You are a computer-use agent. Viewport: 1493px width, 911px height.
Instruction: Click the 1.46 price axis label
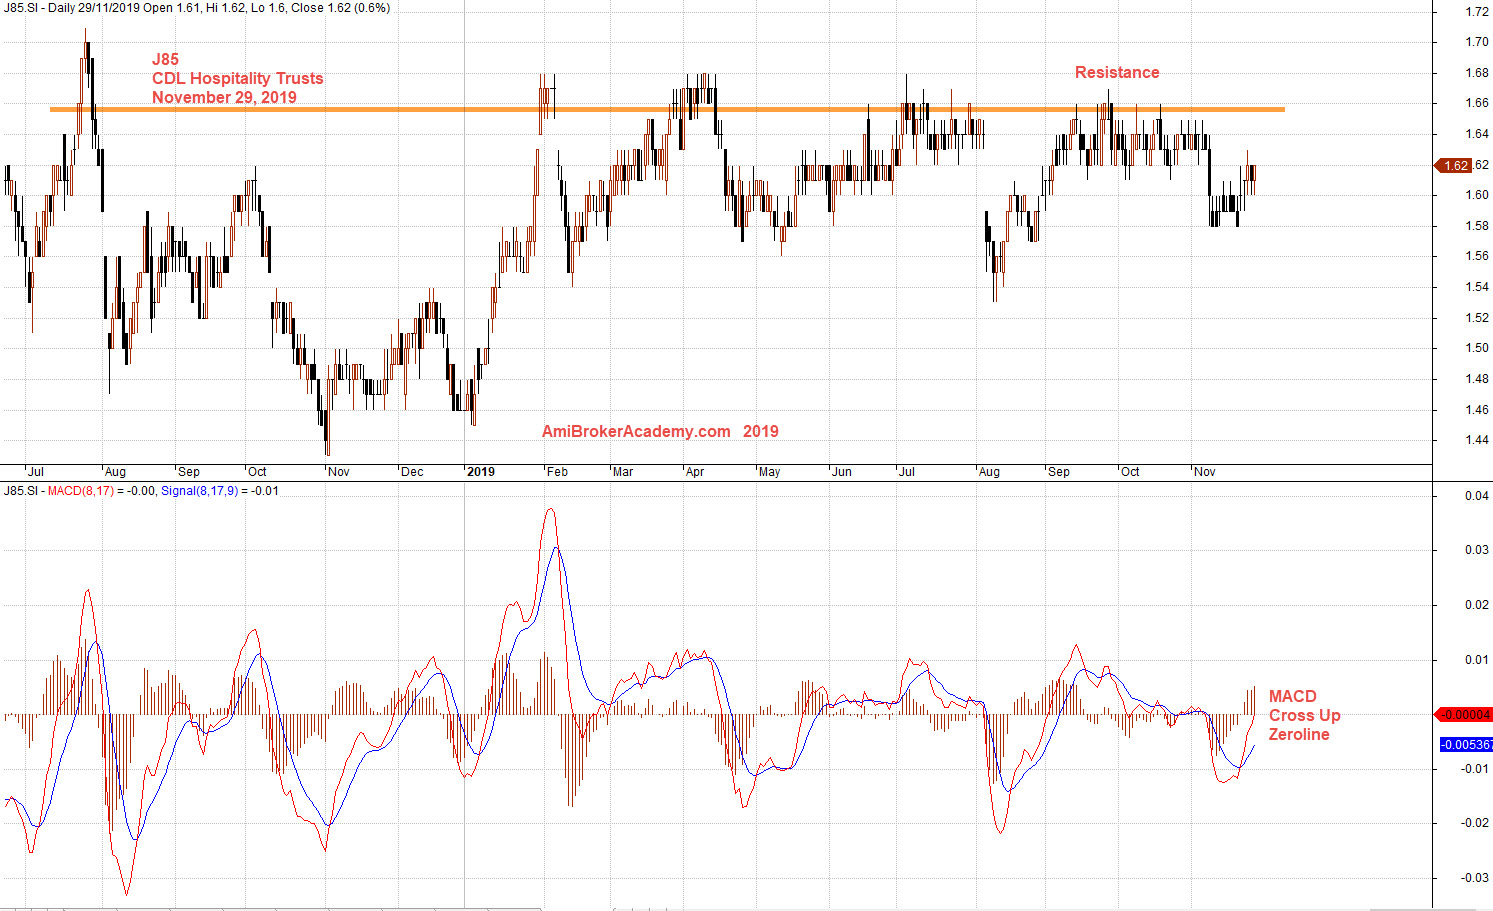click(1476, 410)
